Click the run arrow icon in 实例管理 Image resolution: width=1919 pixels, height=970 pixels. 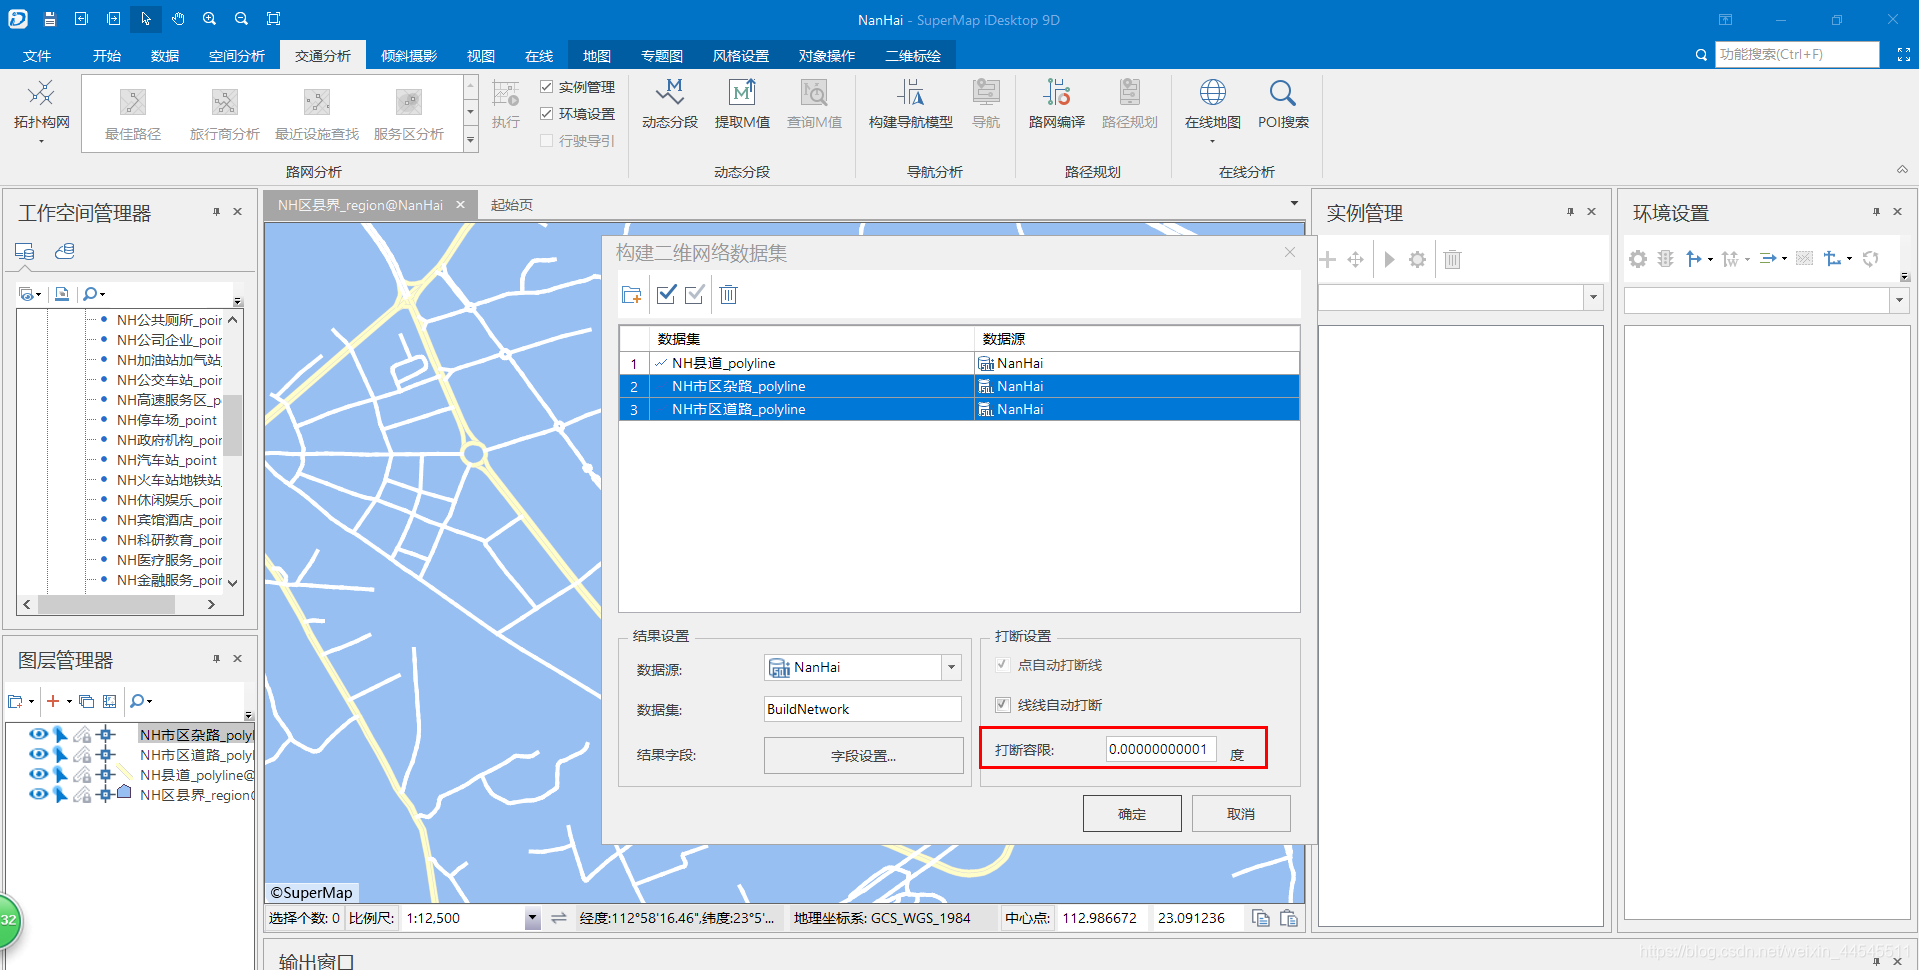click(1389, 260)
